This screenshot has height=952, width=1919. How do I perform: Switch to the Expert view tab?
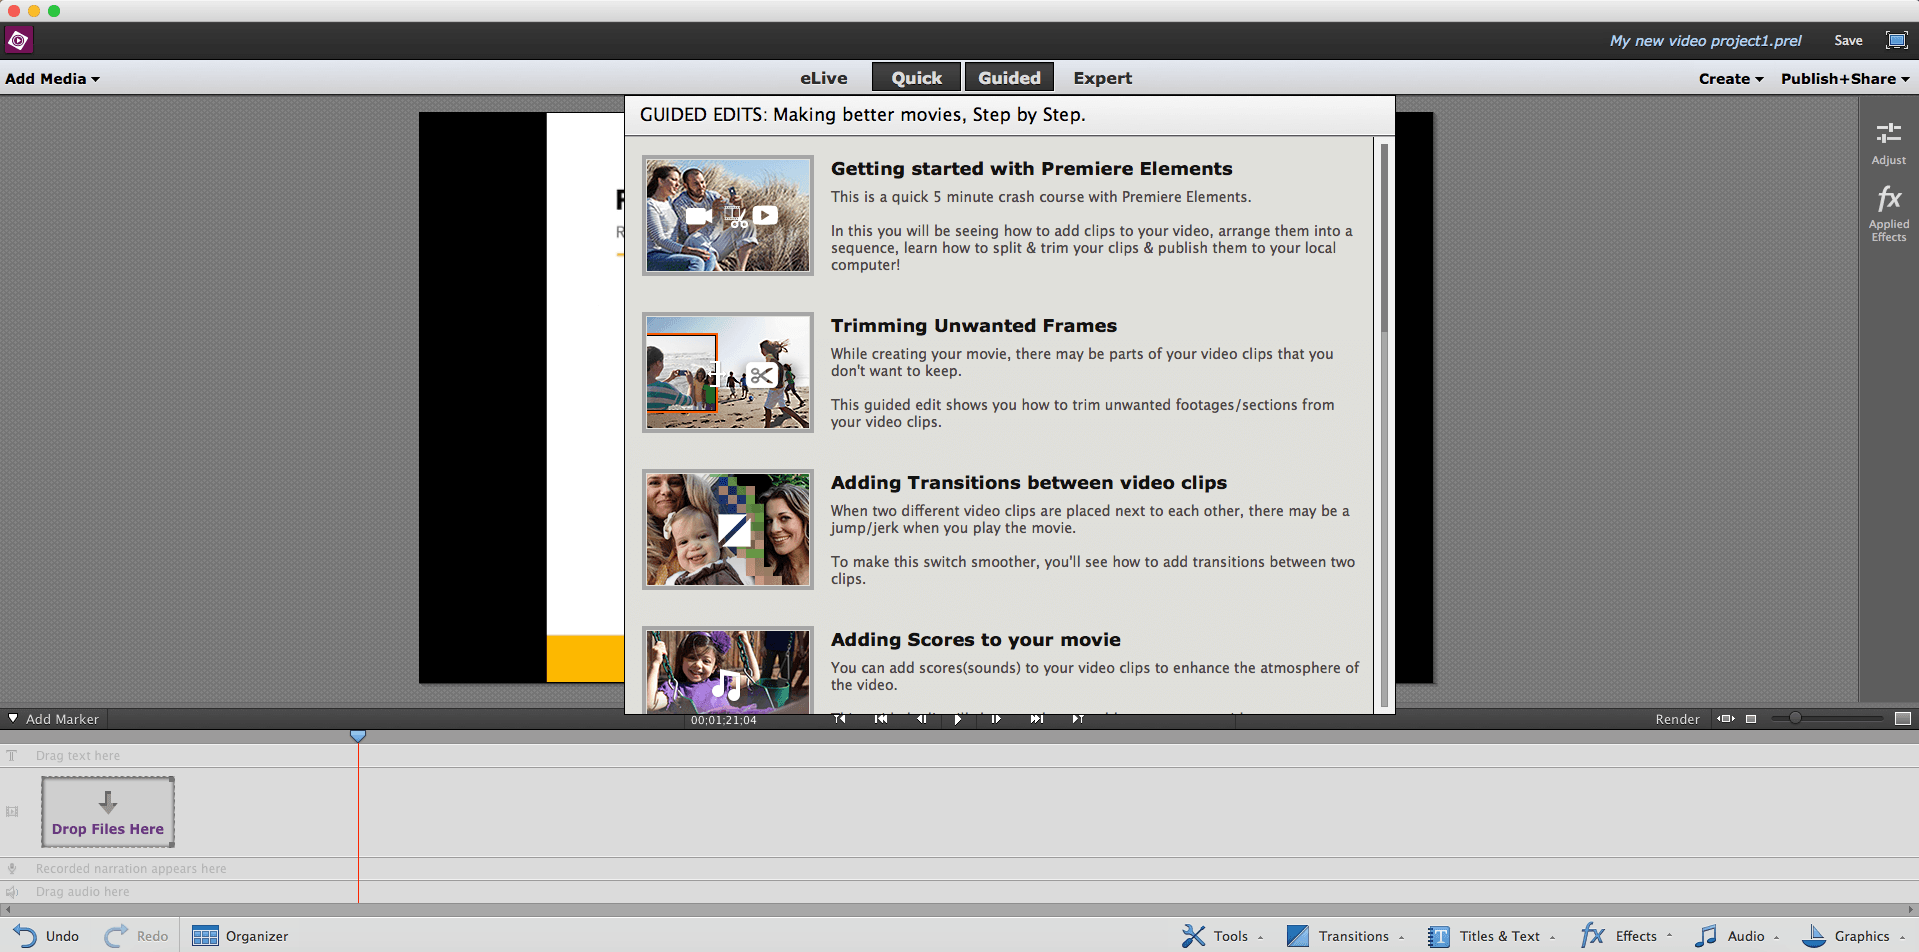pos(1103,78)
